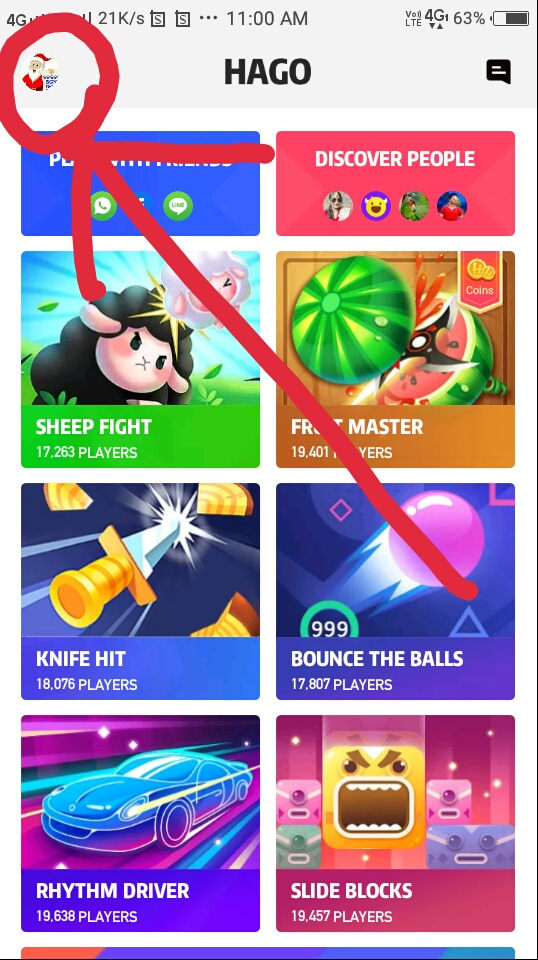This screenshot has width=538, height=960.
Task: Open the Rhythm Driver game
Action: (x=141, y=823)
